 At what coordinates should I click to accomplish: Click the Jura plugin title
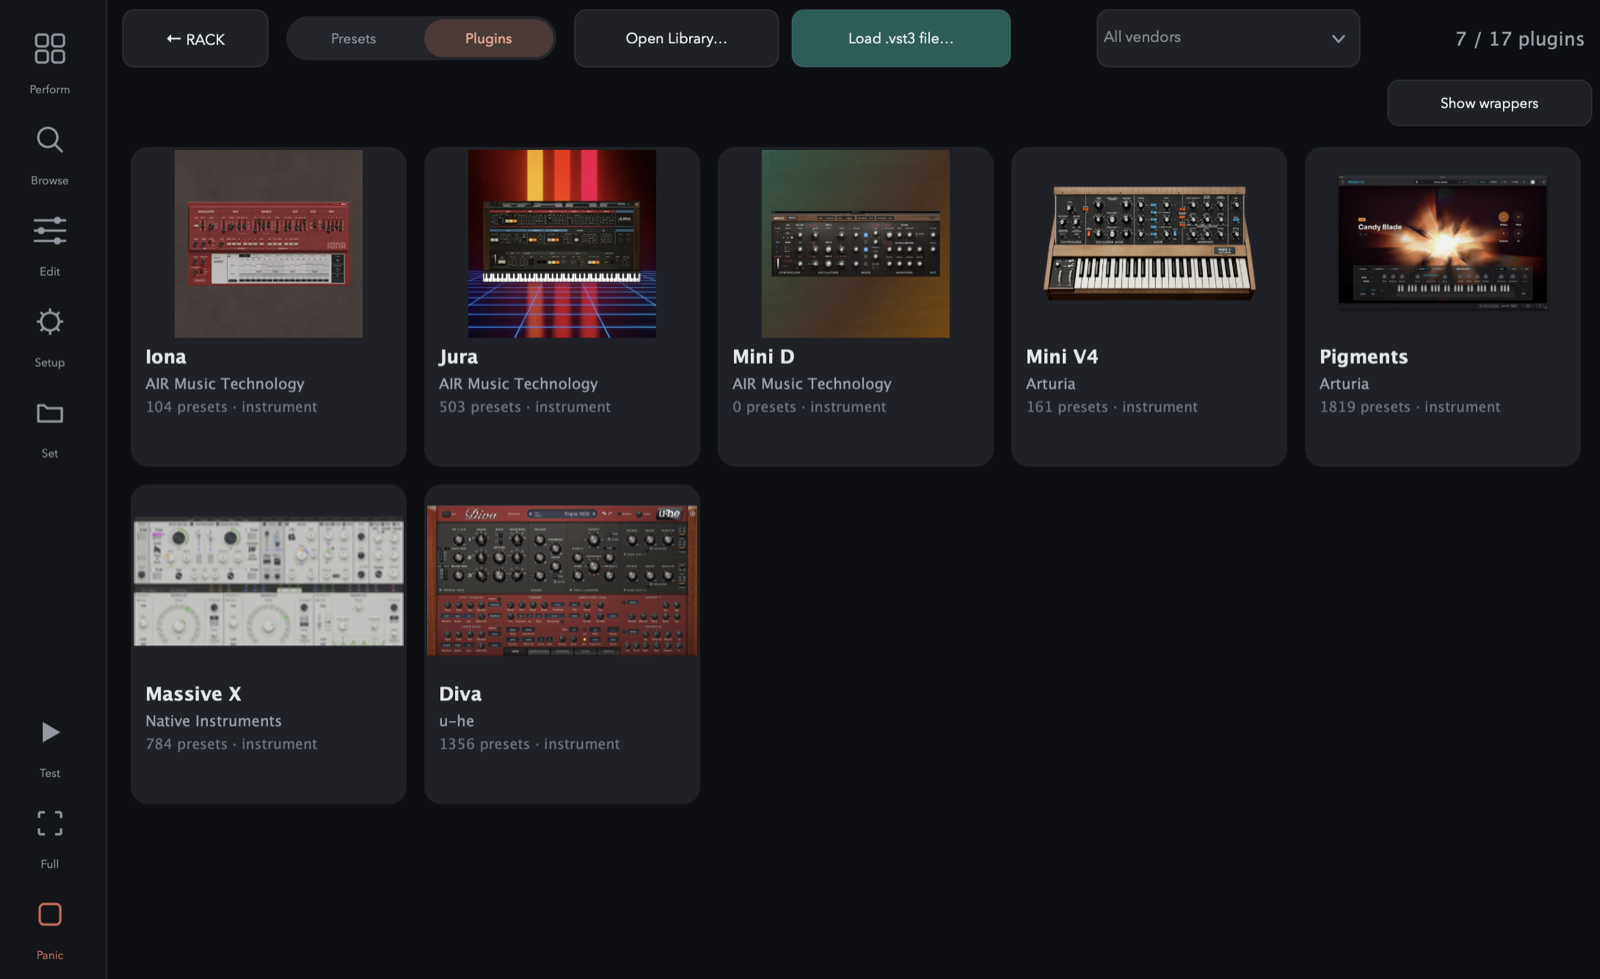[x=458, y=357]
